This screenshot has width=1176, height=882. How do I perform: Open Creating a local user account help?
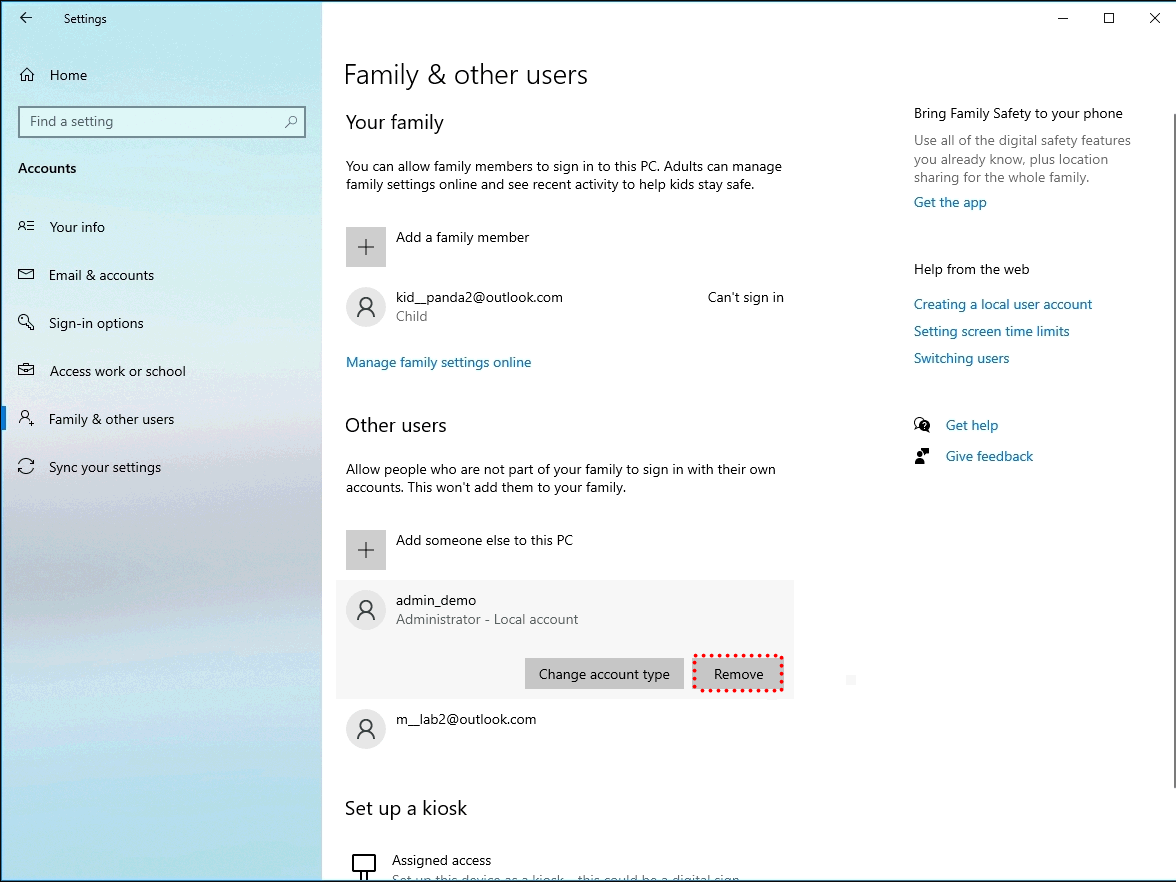click(1003, 304)
